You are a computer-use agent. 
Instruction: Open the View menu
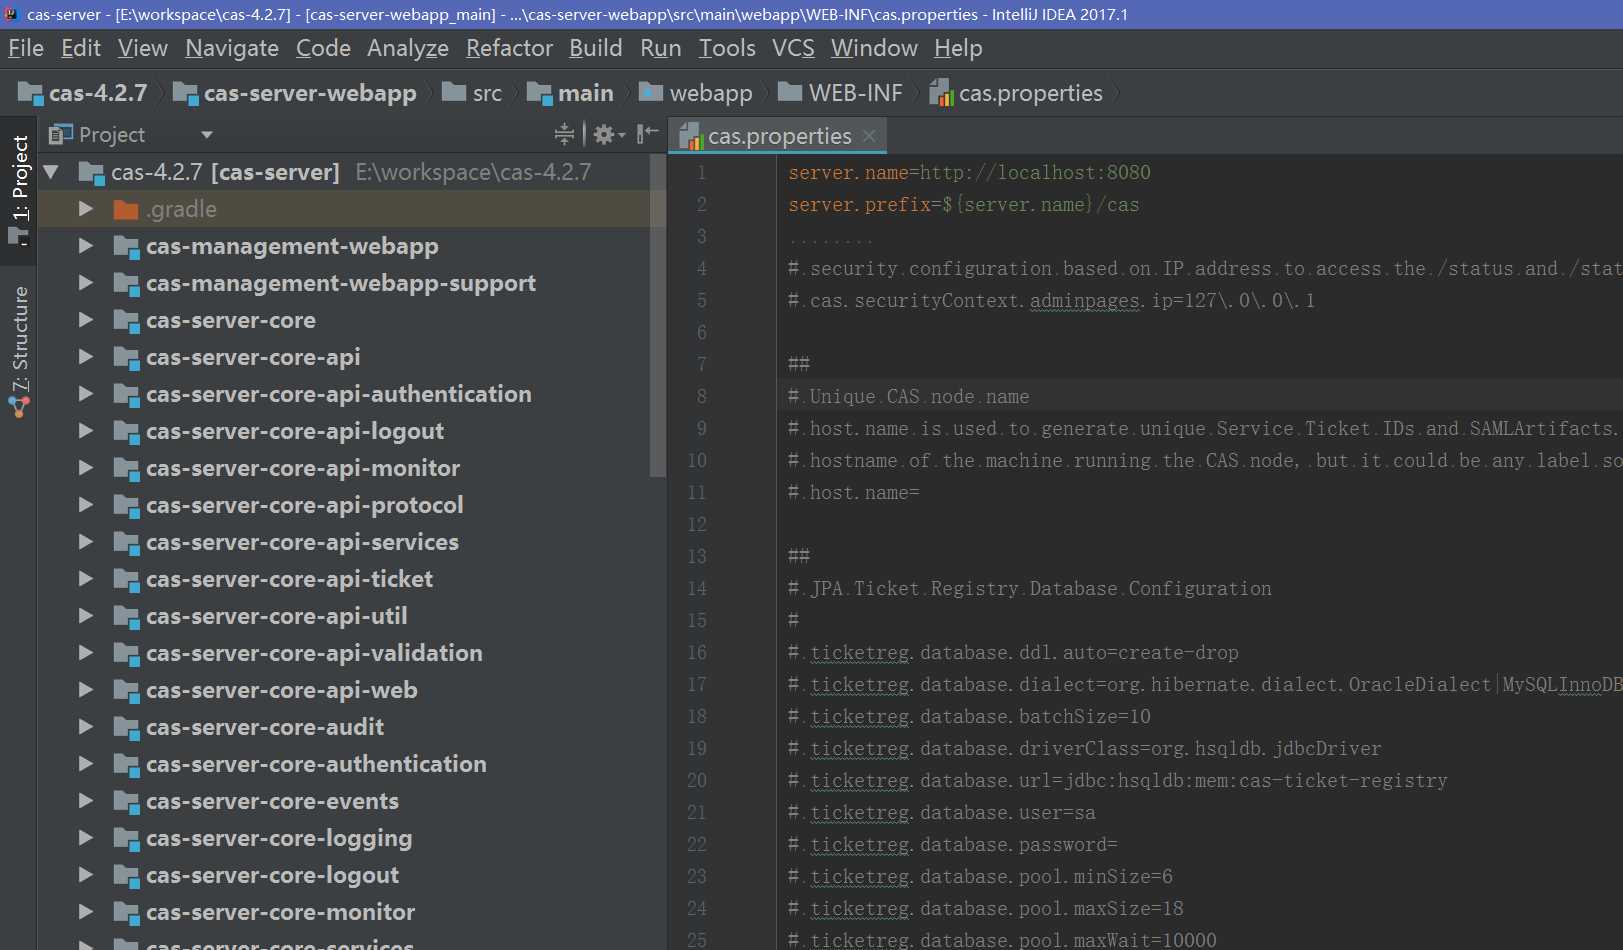143,48
